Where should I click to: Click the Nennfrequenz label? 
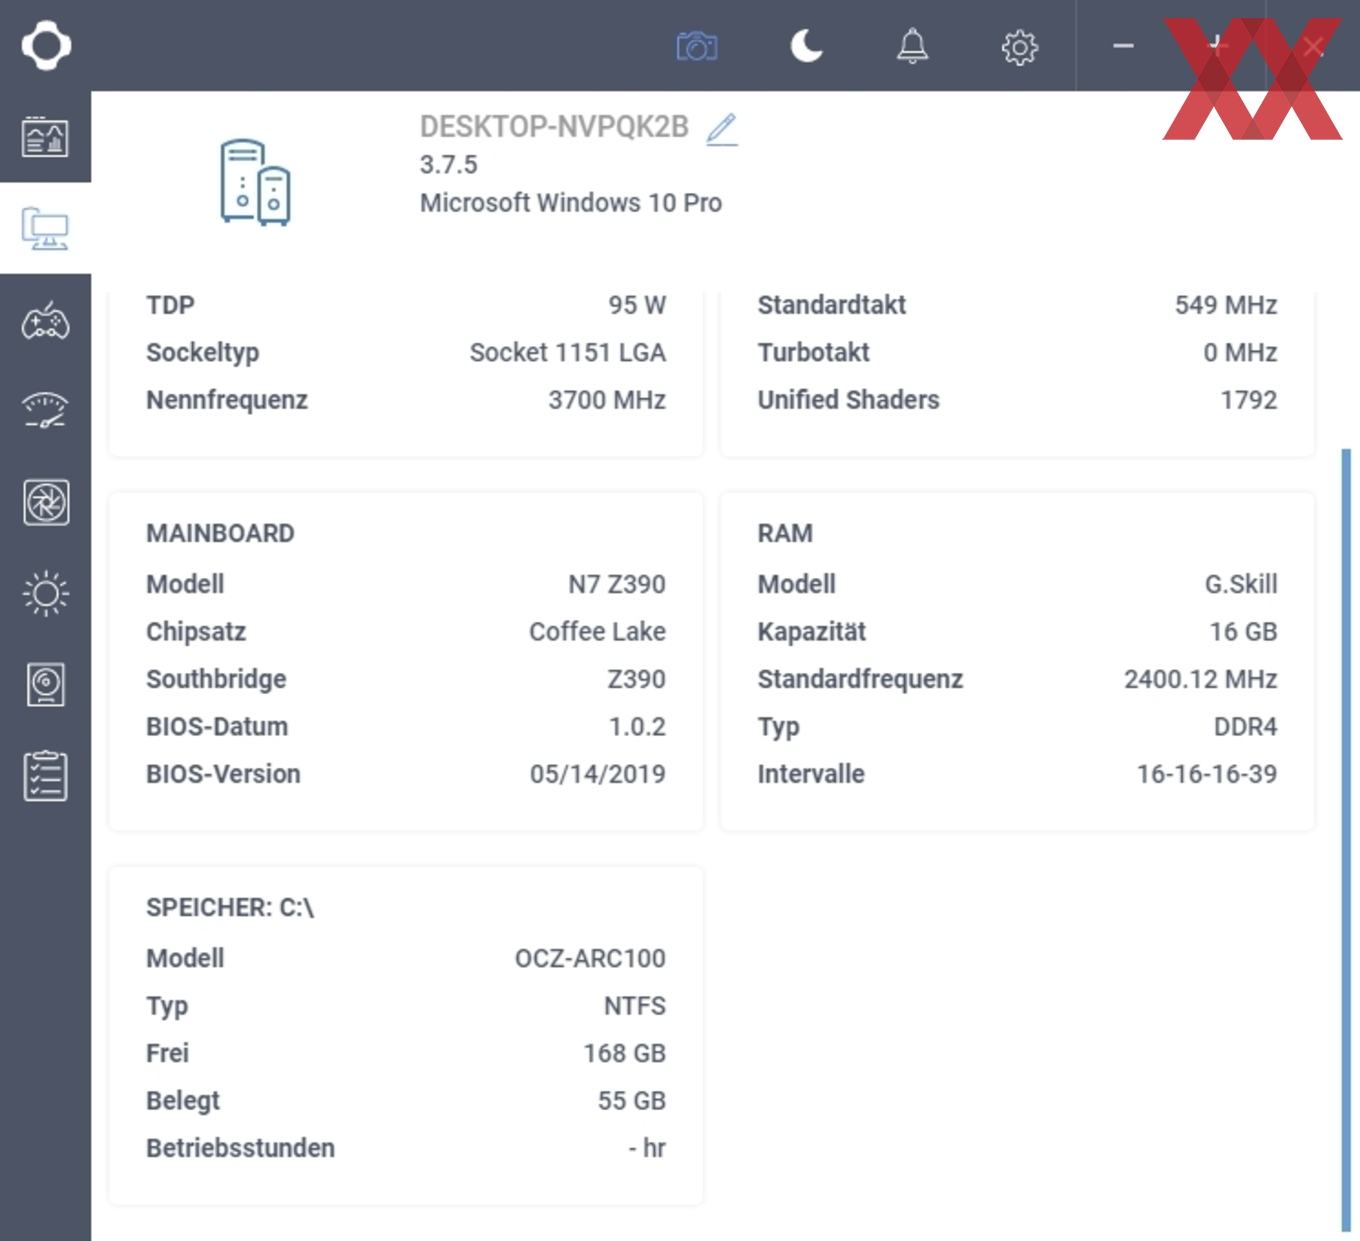pyautogui.click(x=227, y=400)
